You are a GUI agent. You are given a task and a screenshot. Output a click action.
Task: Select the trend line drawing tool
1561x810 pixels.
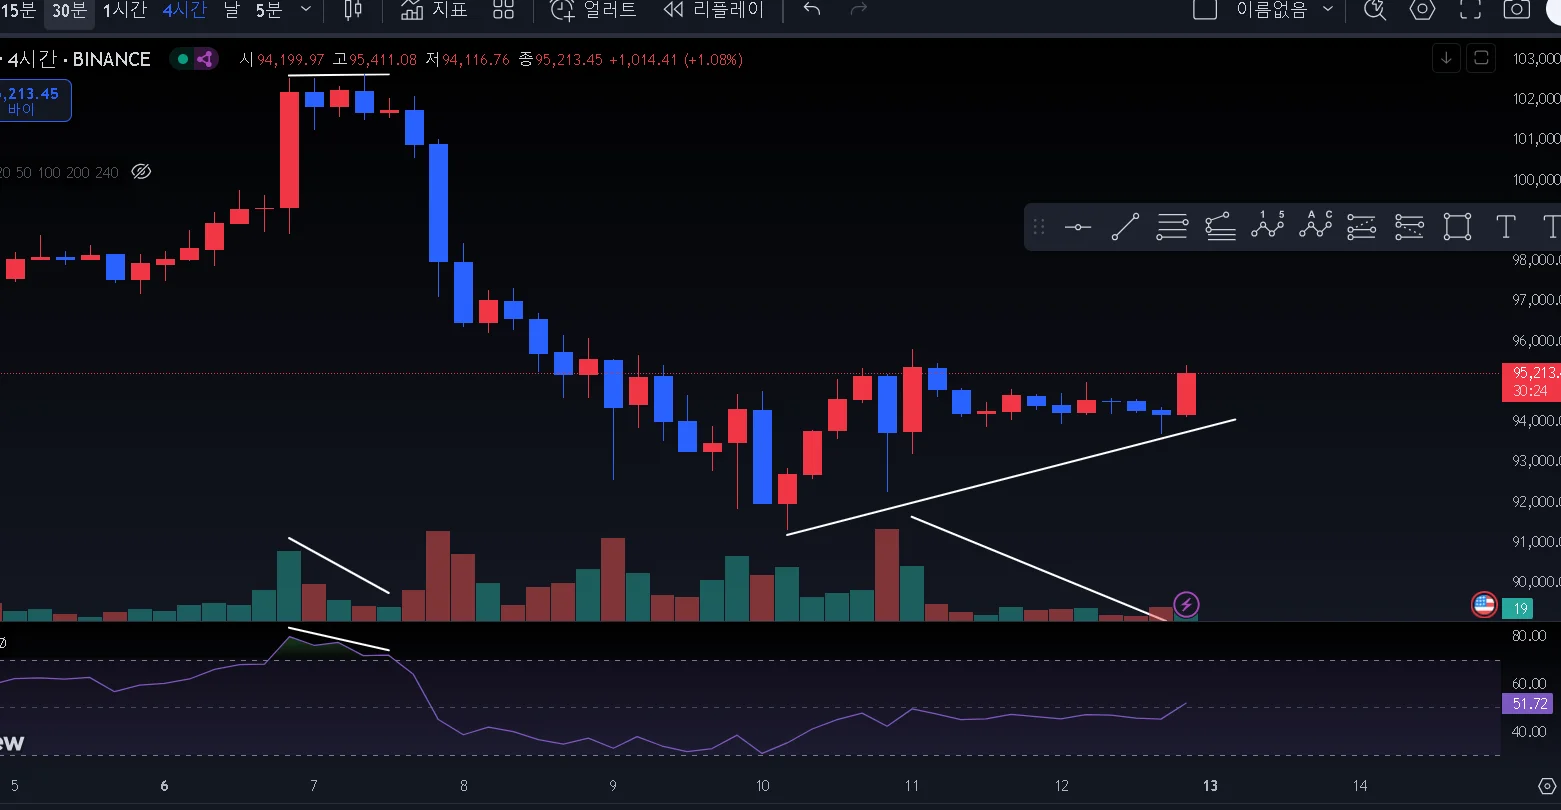click(x=1125, y=227)
